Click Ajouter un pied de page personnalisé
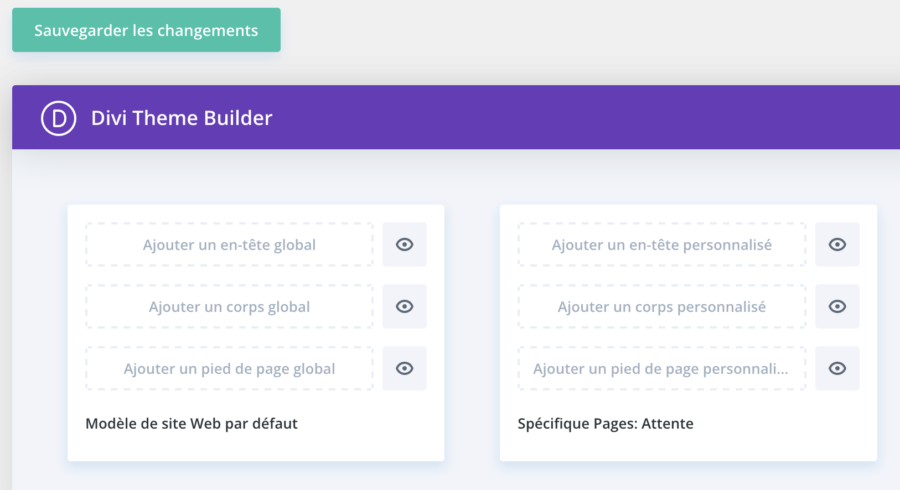Image resolution: width=900 pixels, height=490 pixels. (661, 369)
